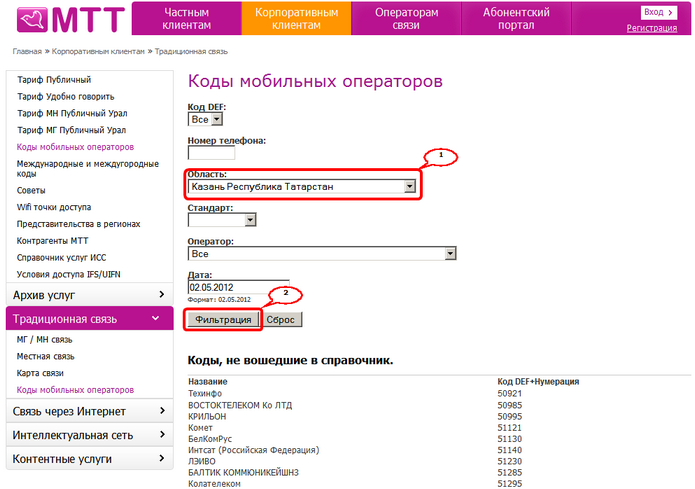
Task: Click the Вход login button
Action: tap(659, 12)
